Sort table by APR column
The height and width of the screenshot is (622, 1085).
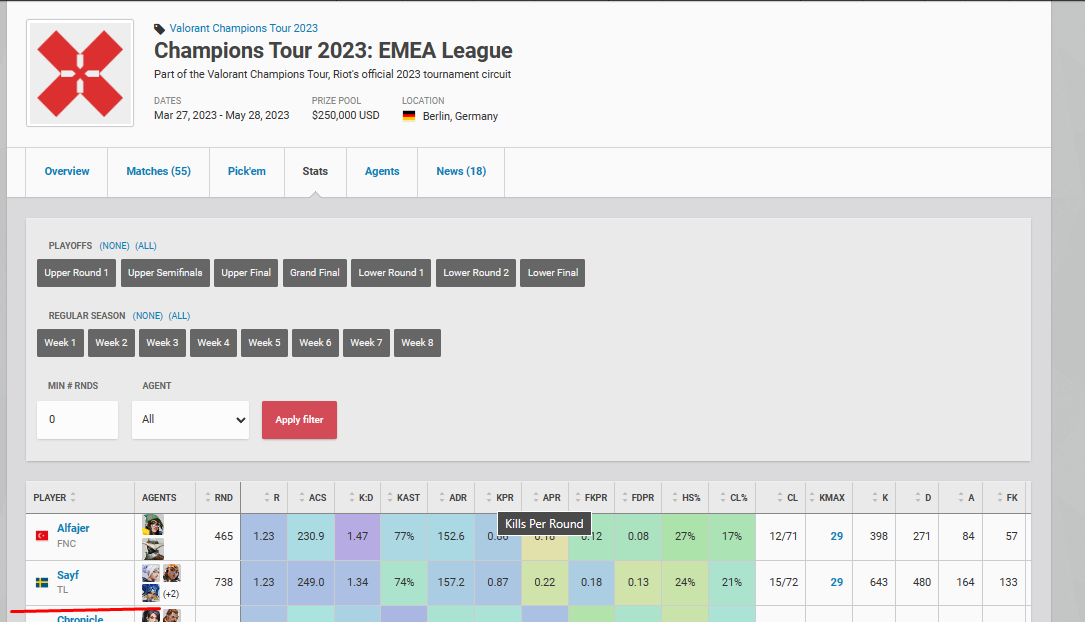coord(546,497)
